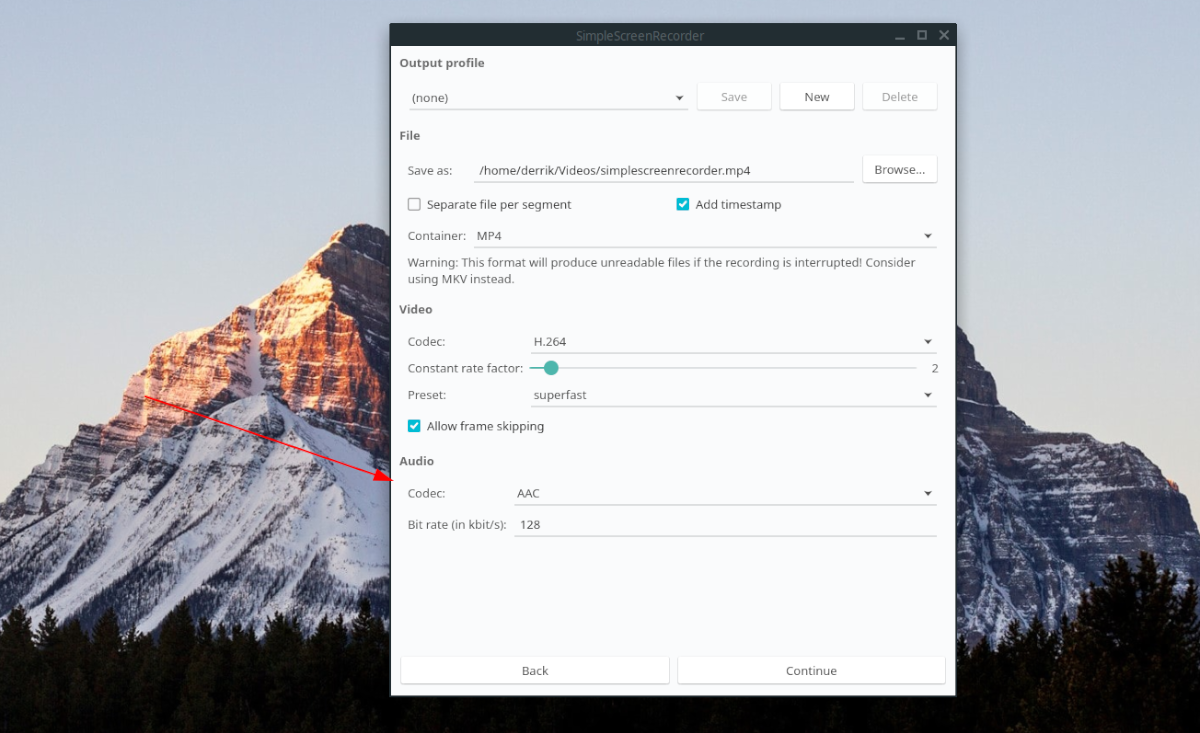Image resolution: width=1200 pixels, height=733 pixels.
Task: Click the Constant rate factor slider handle
Action: pyautogui.click(x=550, y=368)
